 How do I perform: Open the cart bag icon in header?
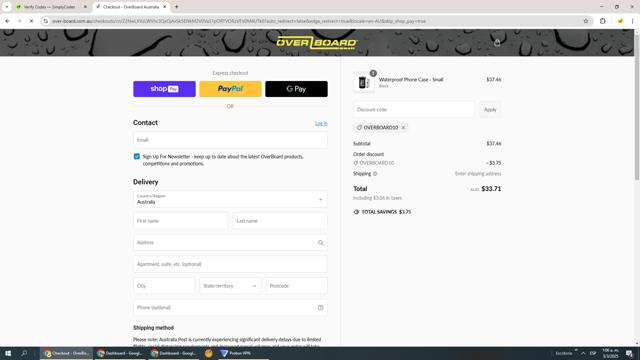click(497, 42)
